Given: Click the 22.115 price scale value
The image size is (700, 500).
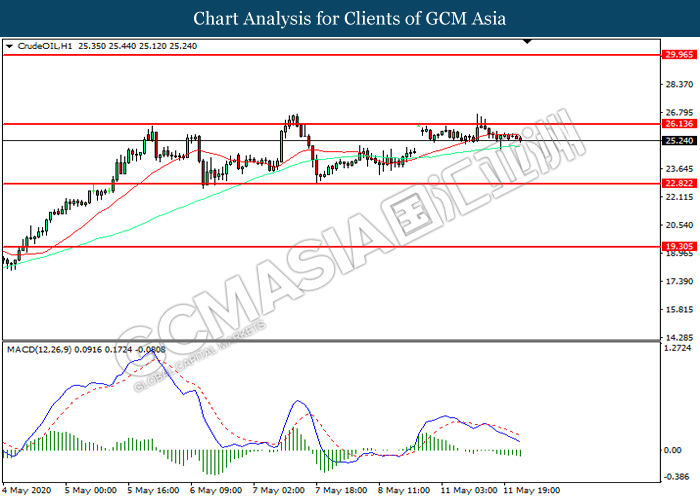Looking at the screenshot, I should (679, 197).
